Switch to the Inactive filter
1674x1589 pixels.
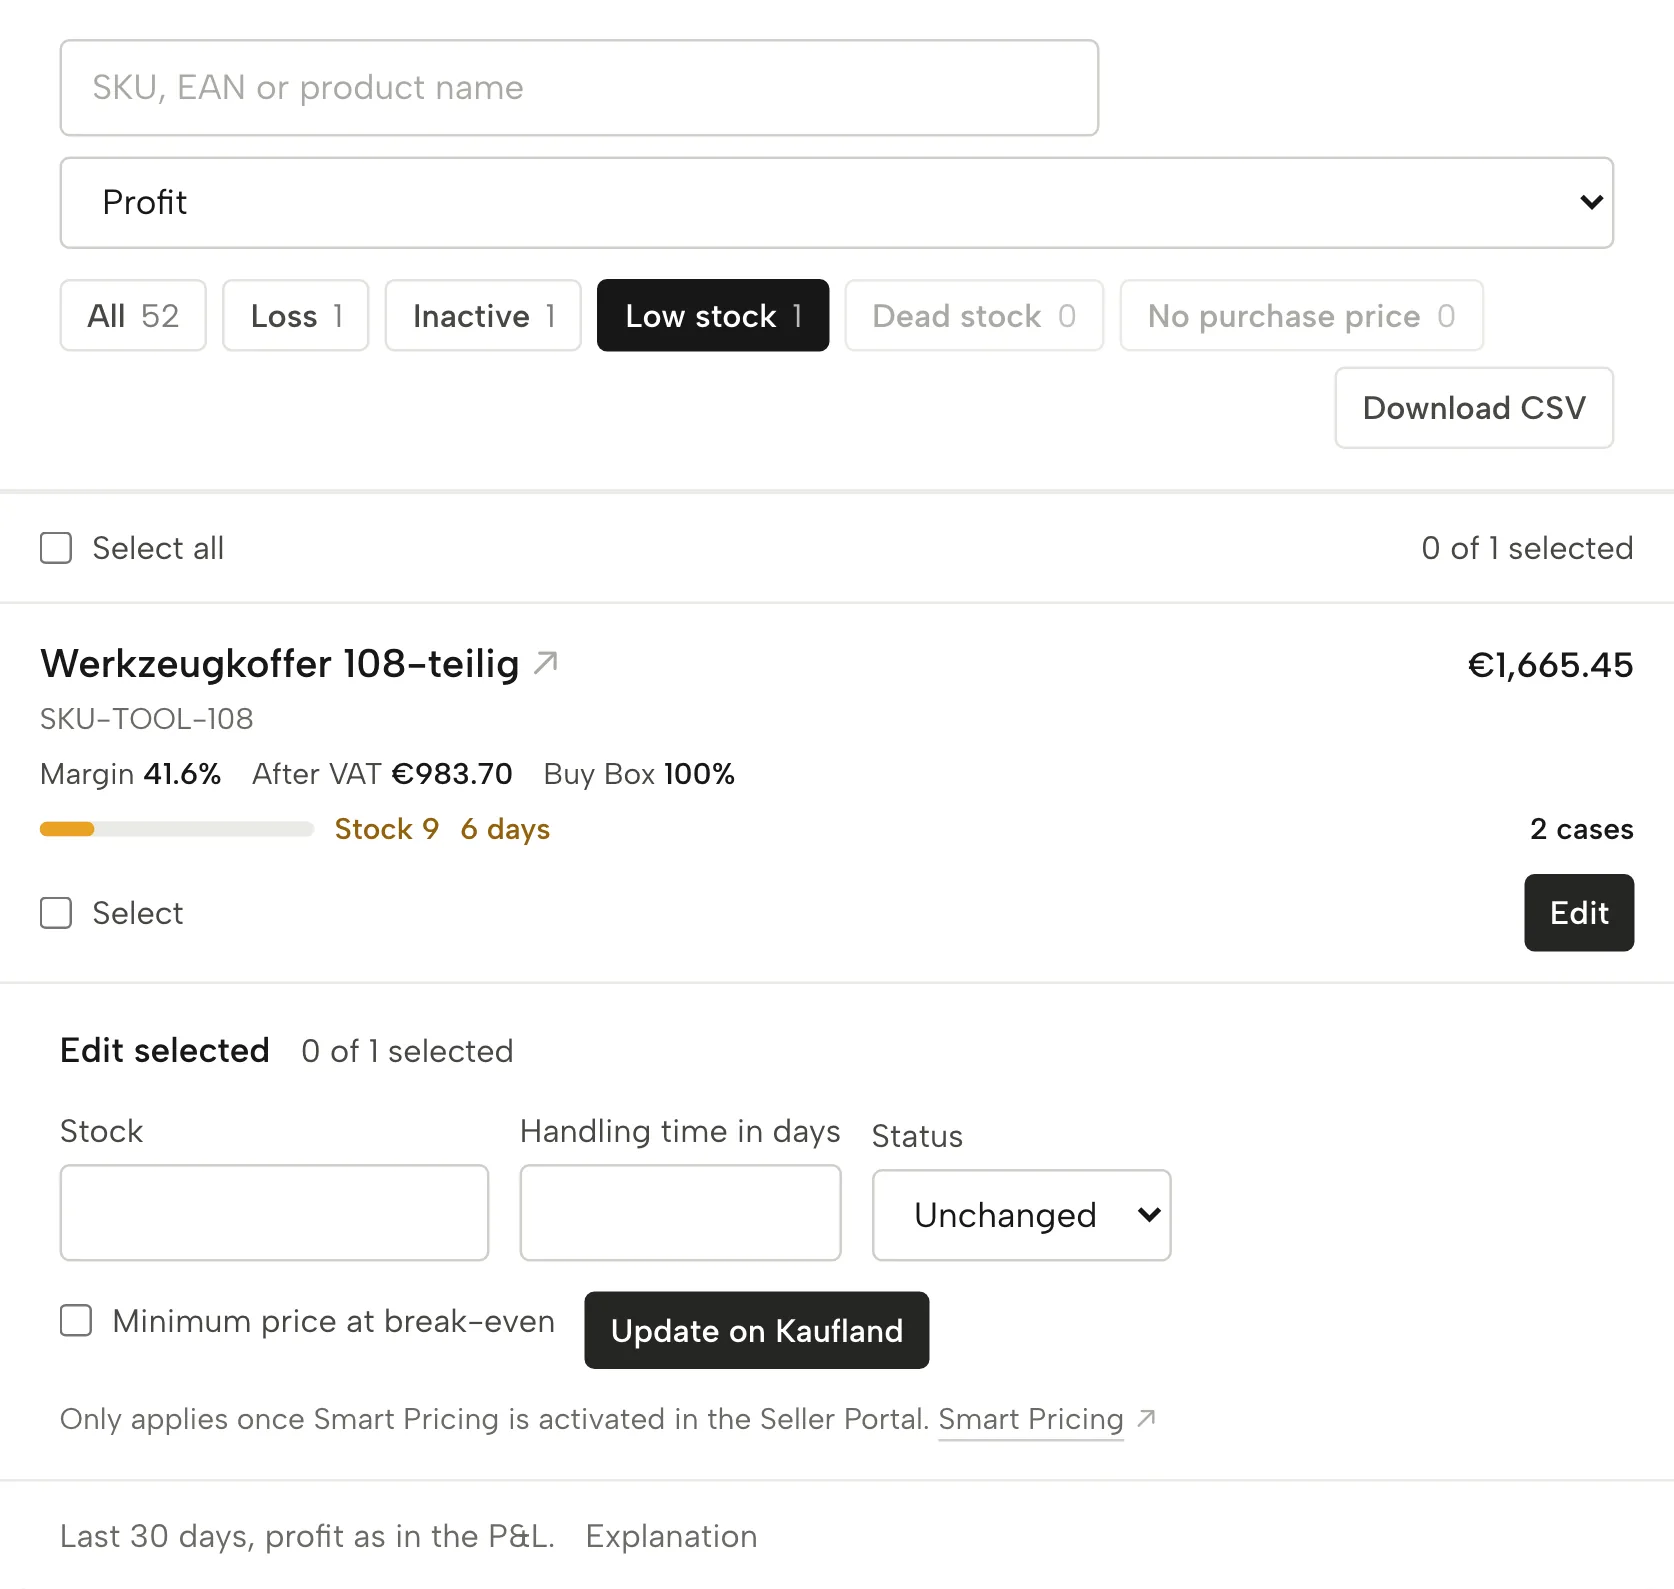pos(483,315)
